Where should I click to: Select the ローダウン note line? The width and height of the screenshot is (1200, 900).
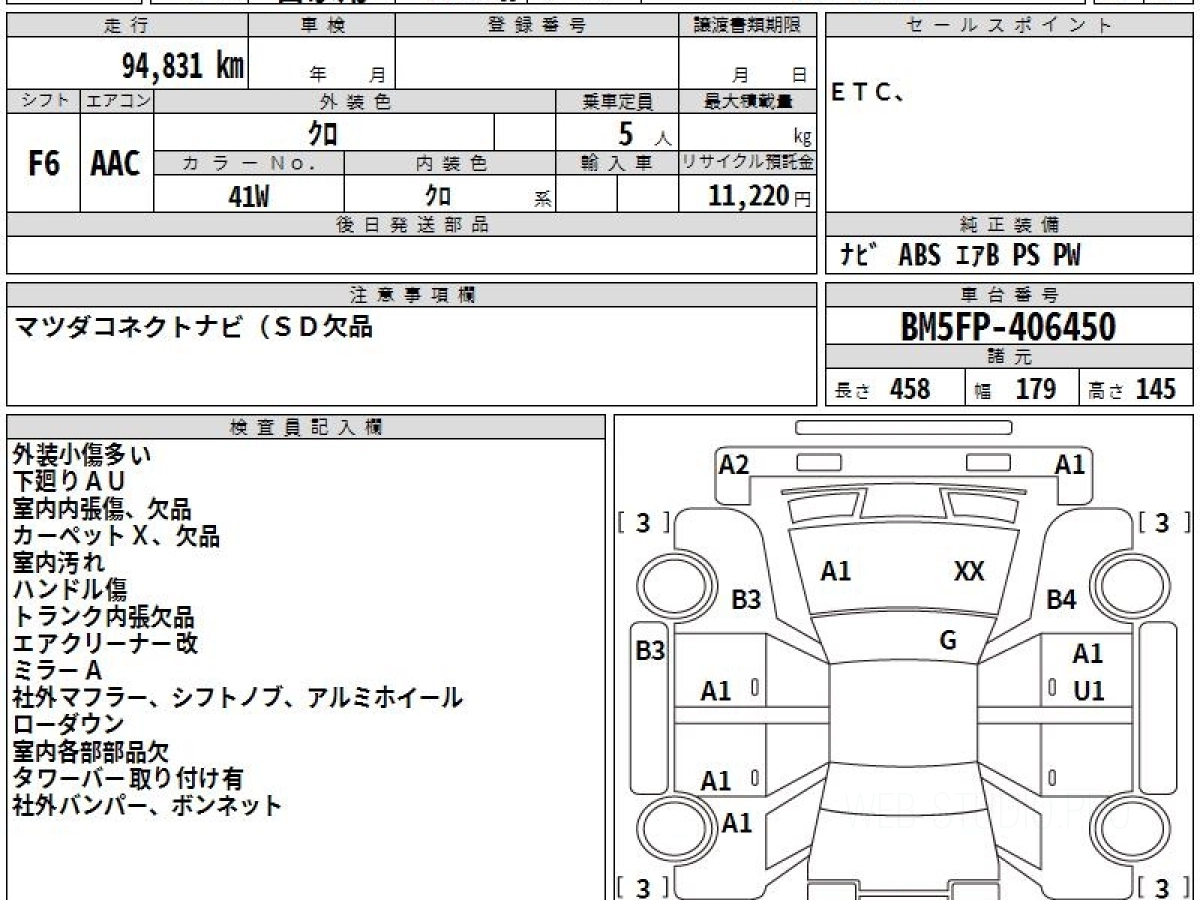(x=69, y=724)
